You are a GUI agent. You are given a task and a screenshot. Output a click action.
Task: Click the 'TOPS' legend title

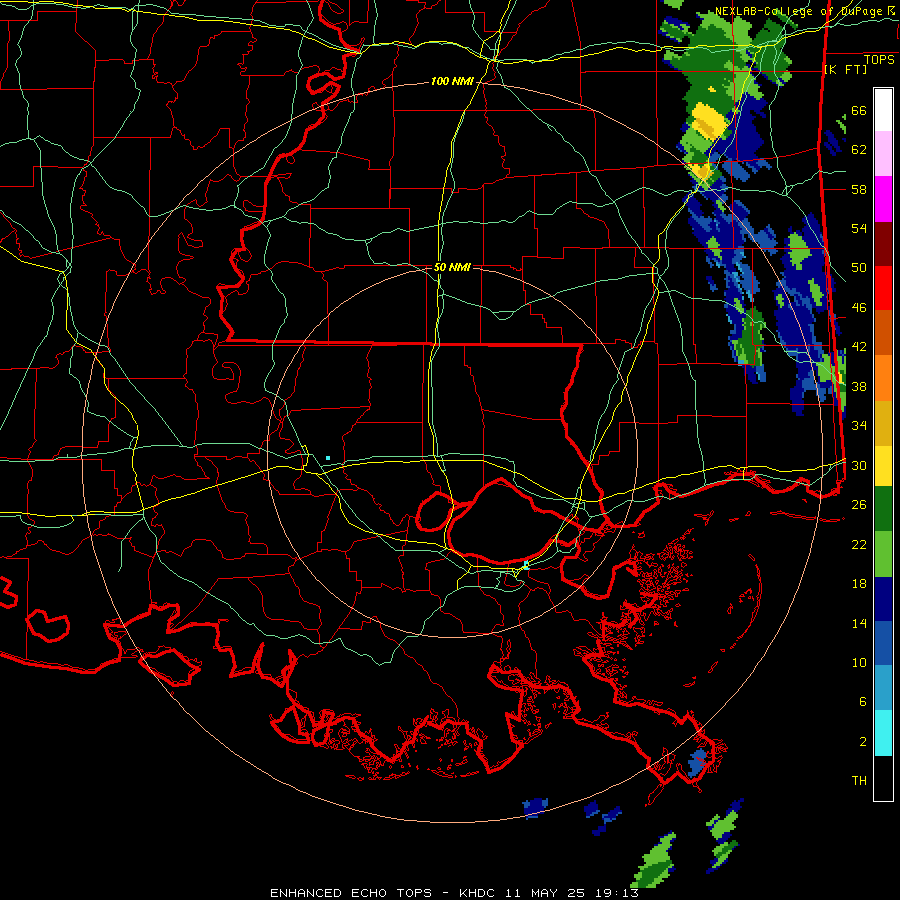pos(879,59)
